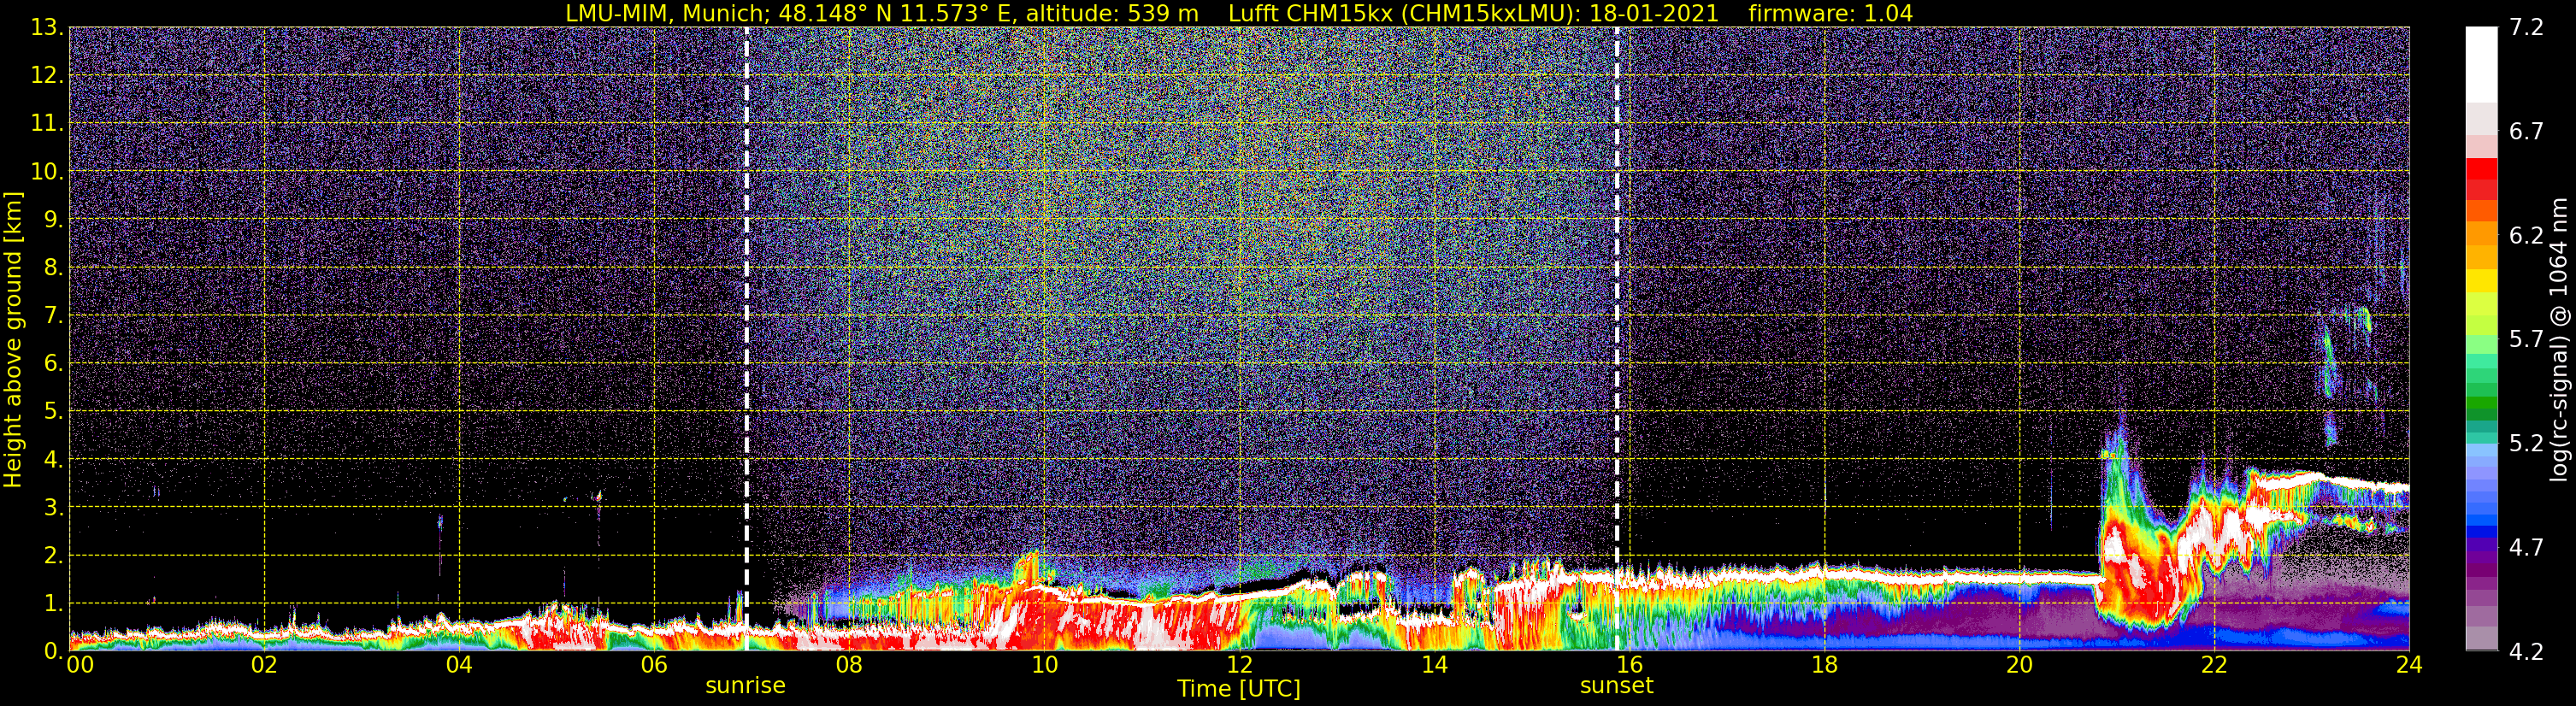This screenshot has width=2576, height=706.
Task: Click the colorbar tick value '6.7'
Action: tap(2526, 132)
